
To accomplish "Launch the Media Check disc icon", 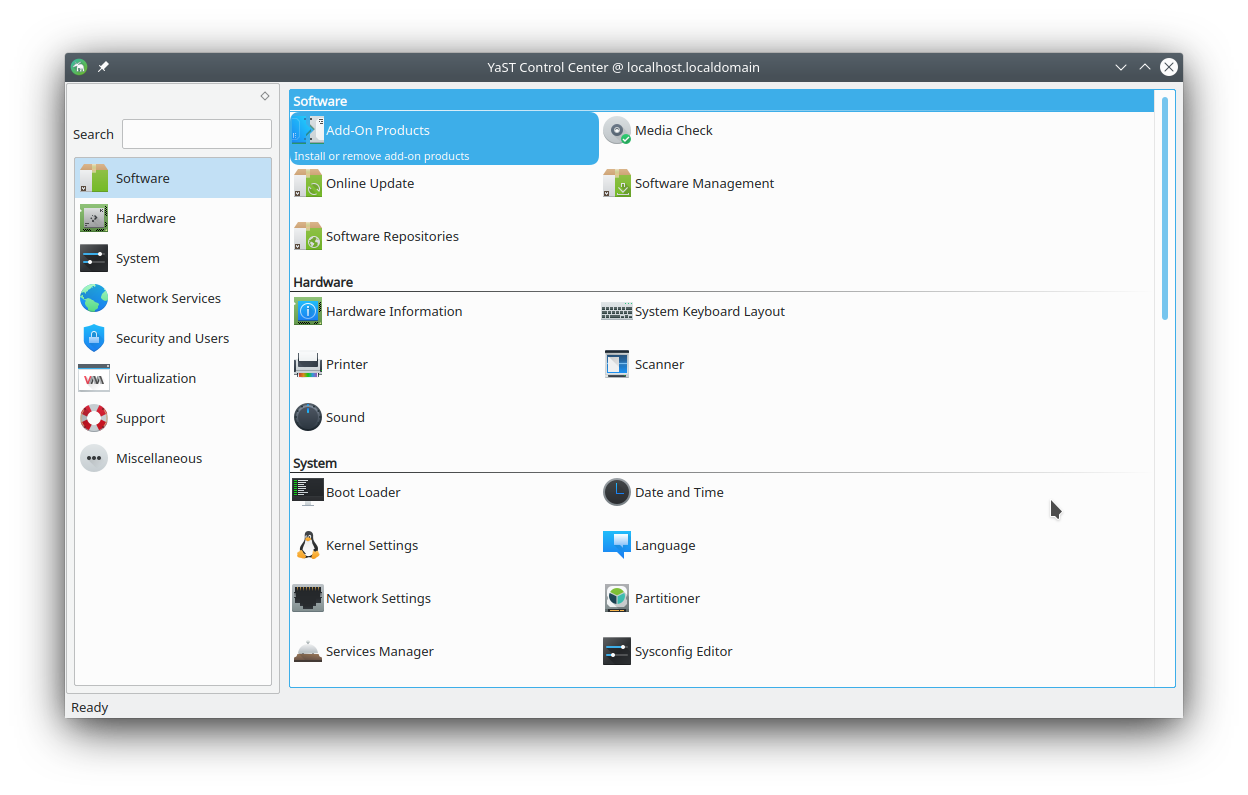I will pyautogui.click(x=617, y=131).
